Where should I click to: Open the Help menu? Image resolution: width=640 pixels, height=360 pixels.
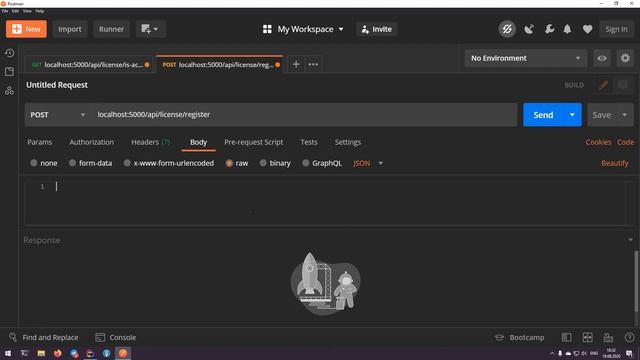(x=40, y=11)
